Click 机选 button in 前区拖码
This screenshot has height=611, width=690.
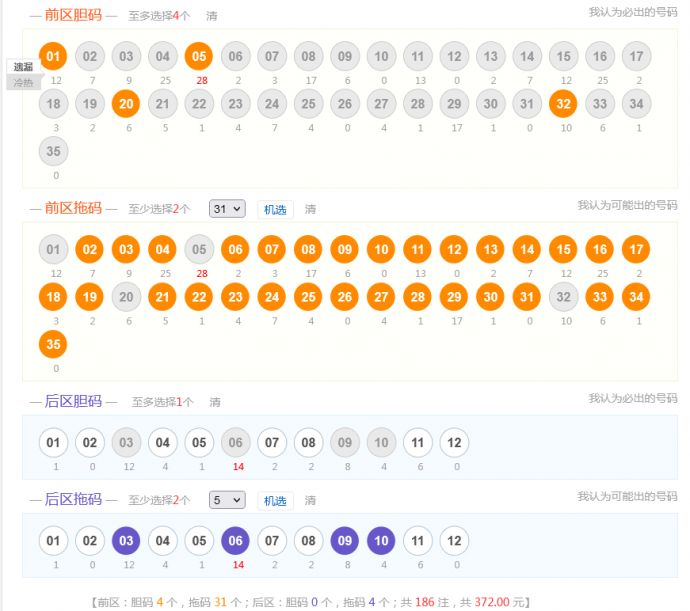[275, 210]
